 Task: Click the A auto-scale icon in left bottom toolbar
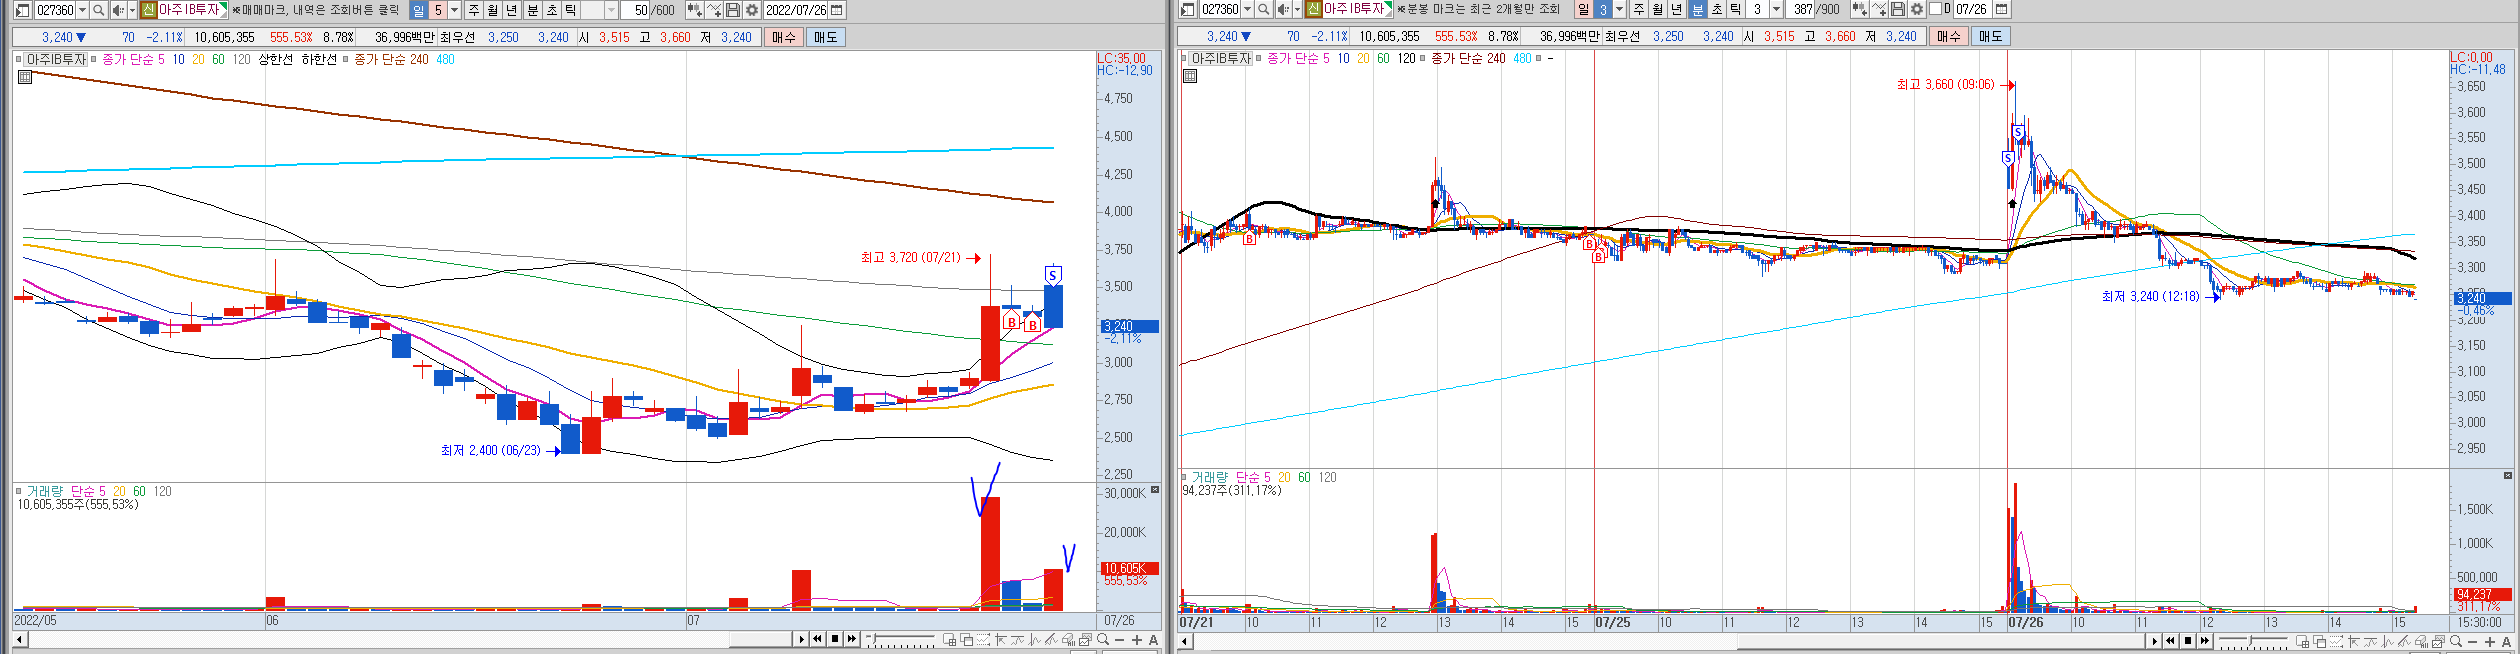[1153, 640]
